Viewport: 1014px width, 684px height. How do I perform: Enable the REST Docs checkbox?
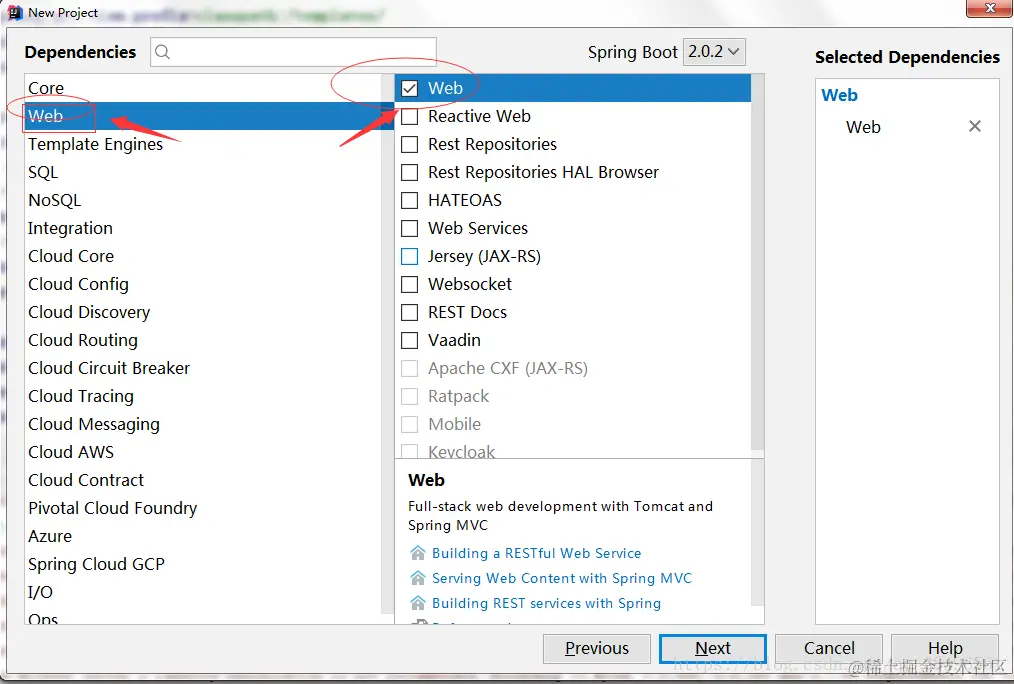(x=409, y=312)
